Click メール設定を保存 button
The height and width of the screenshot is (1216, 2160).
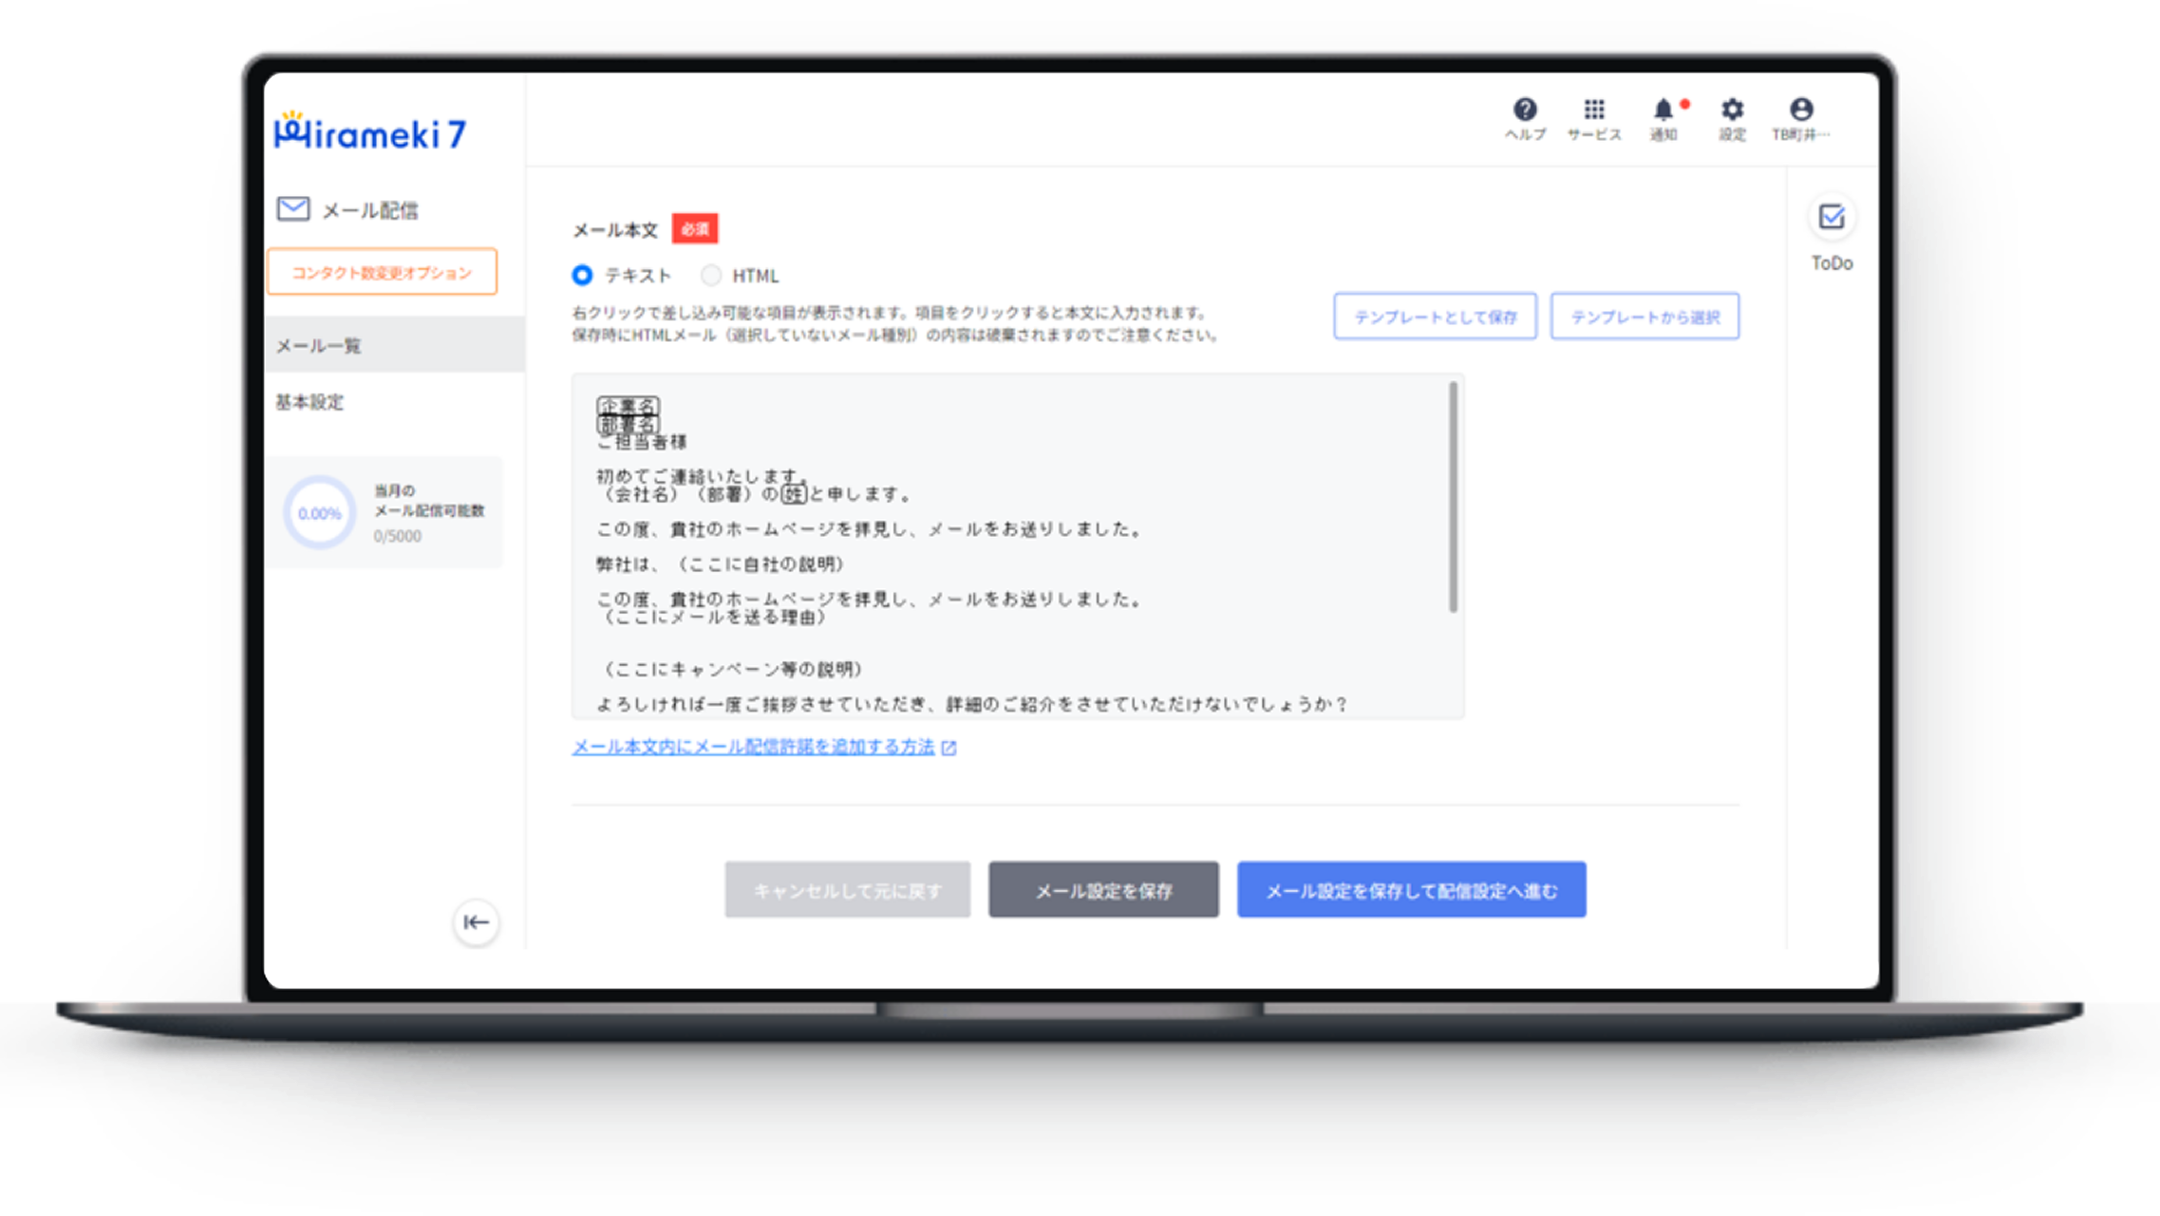click(x=1104, y=890)
